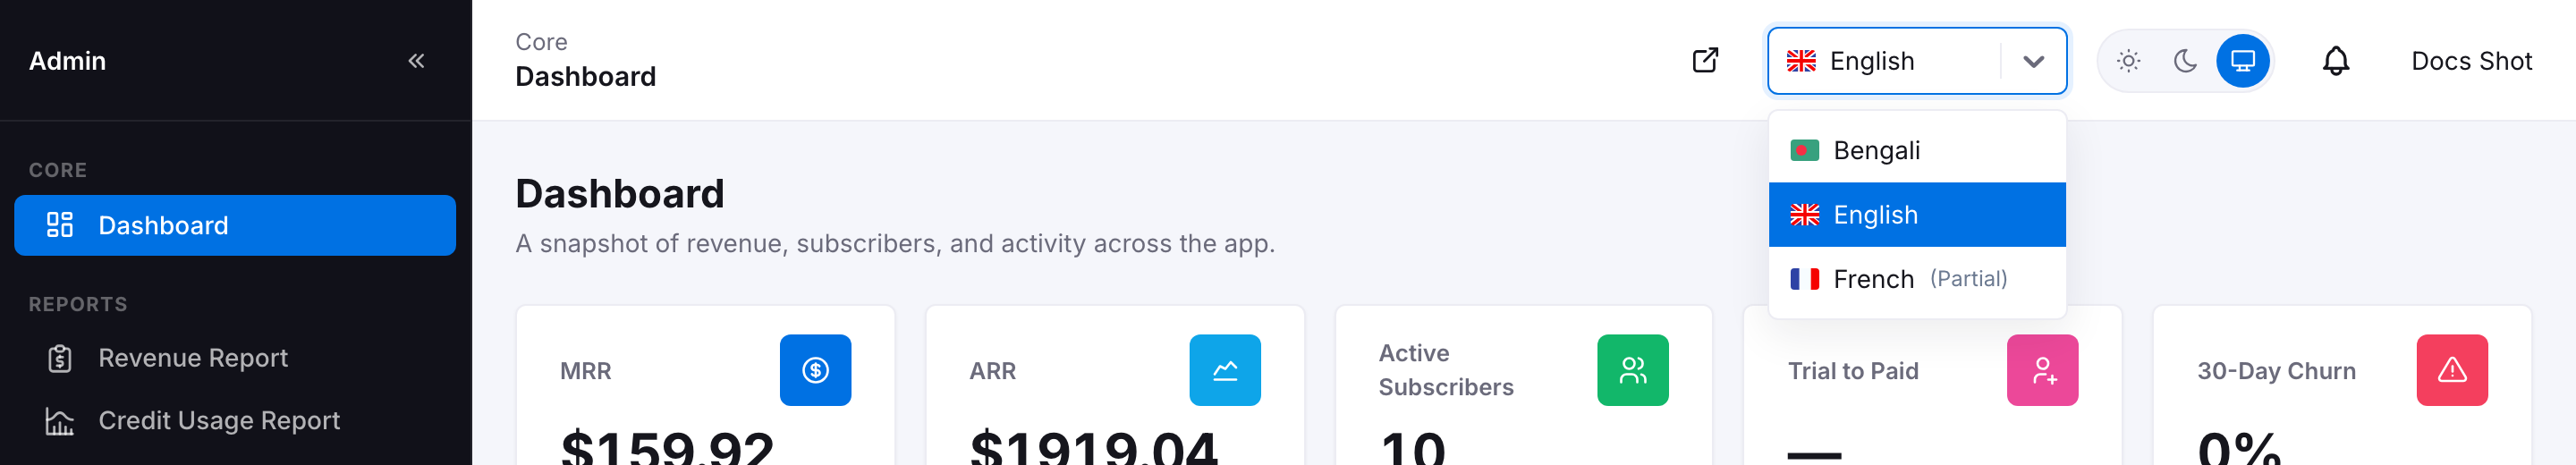
Task: Select system theme monitor toggle
Action: click(x=2243, y=61)
